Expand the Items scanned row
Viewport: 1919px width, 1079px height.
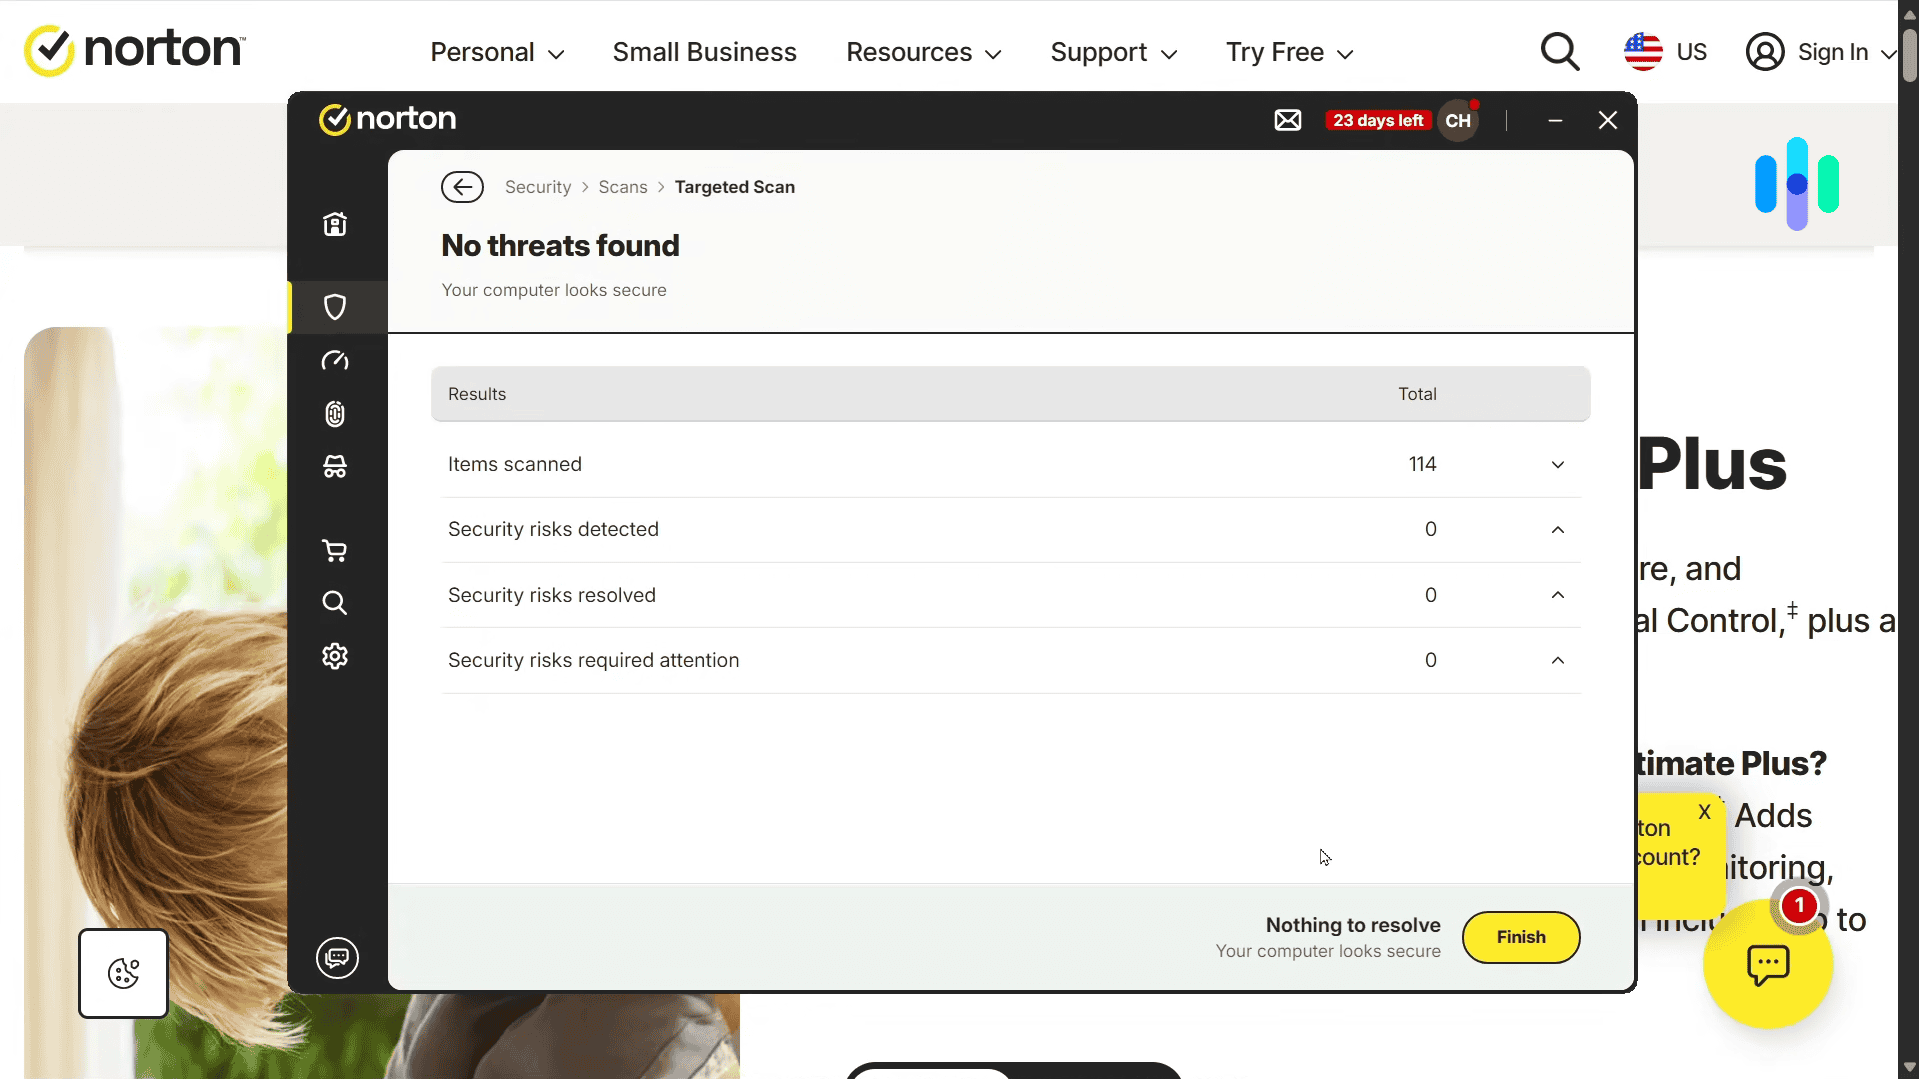1558,465
